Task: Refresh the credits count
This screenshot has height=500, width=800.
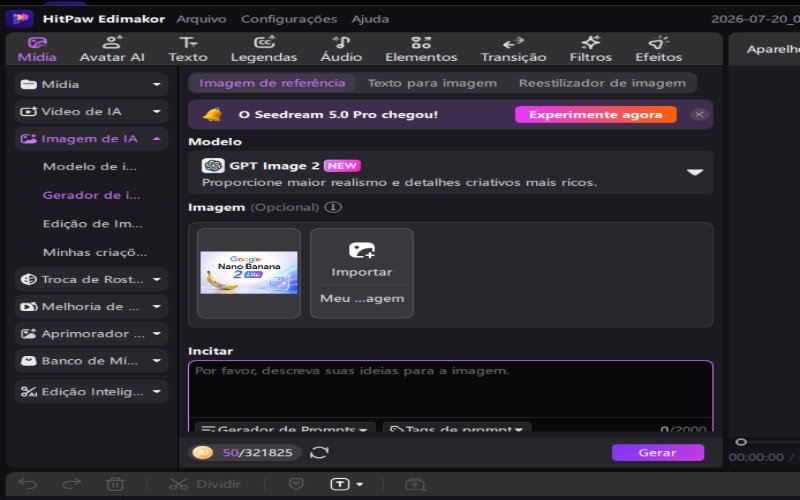Action: (x=319, y=453)
